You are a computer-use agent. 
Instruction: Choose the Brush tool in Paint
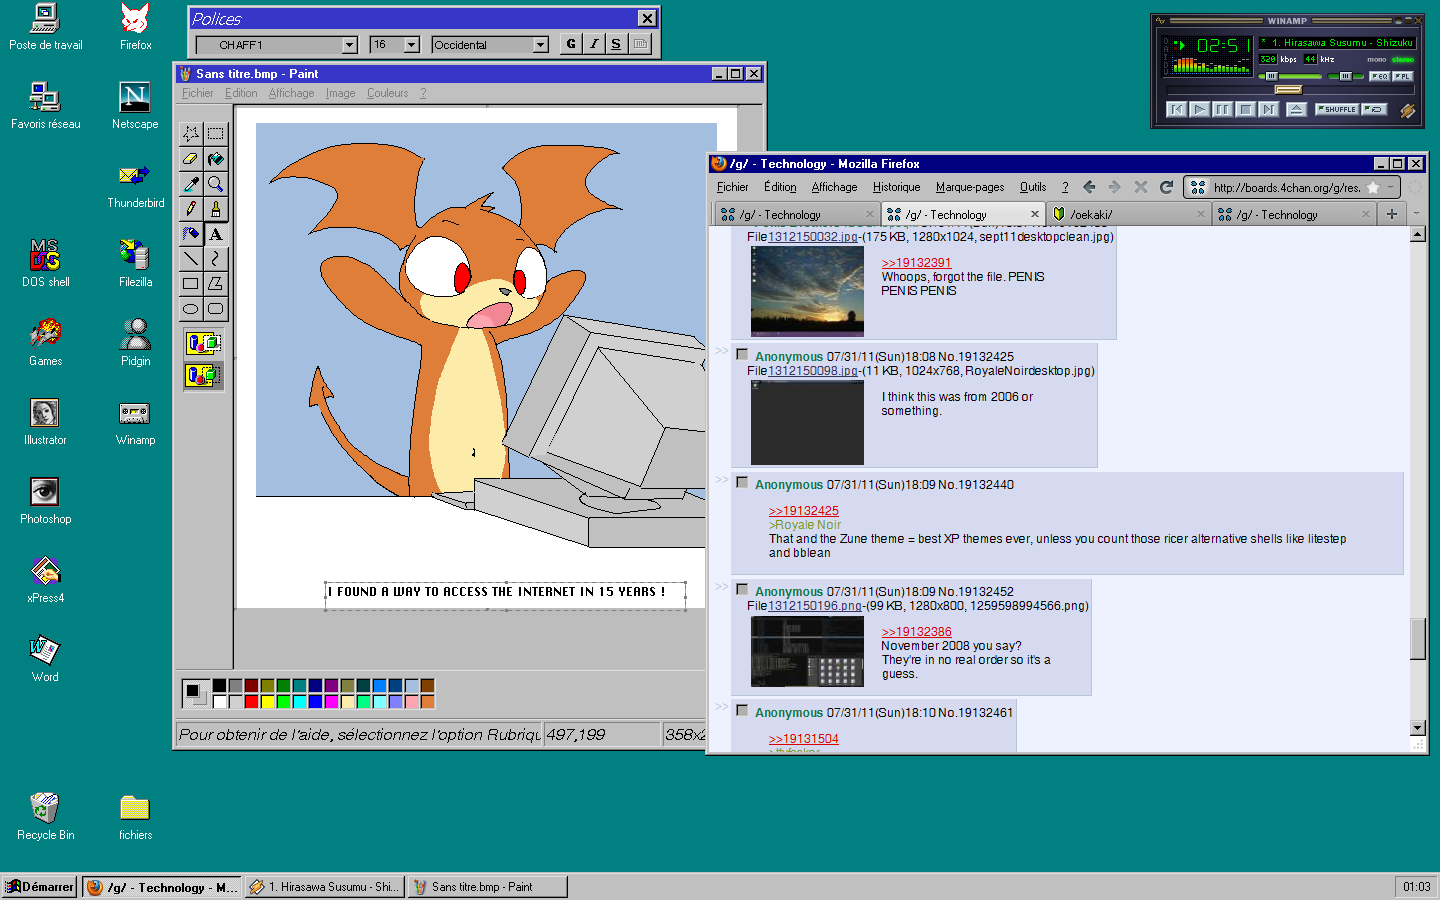tap(215, 209)
